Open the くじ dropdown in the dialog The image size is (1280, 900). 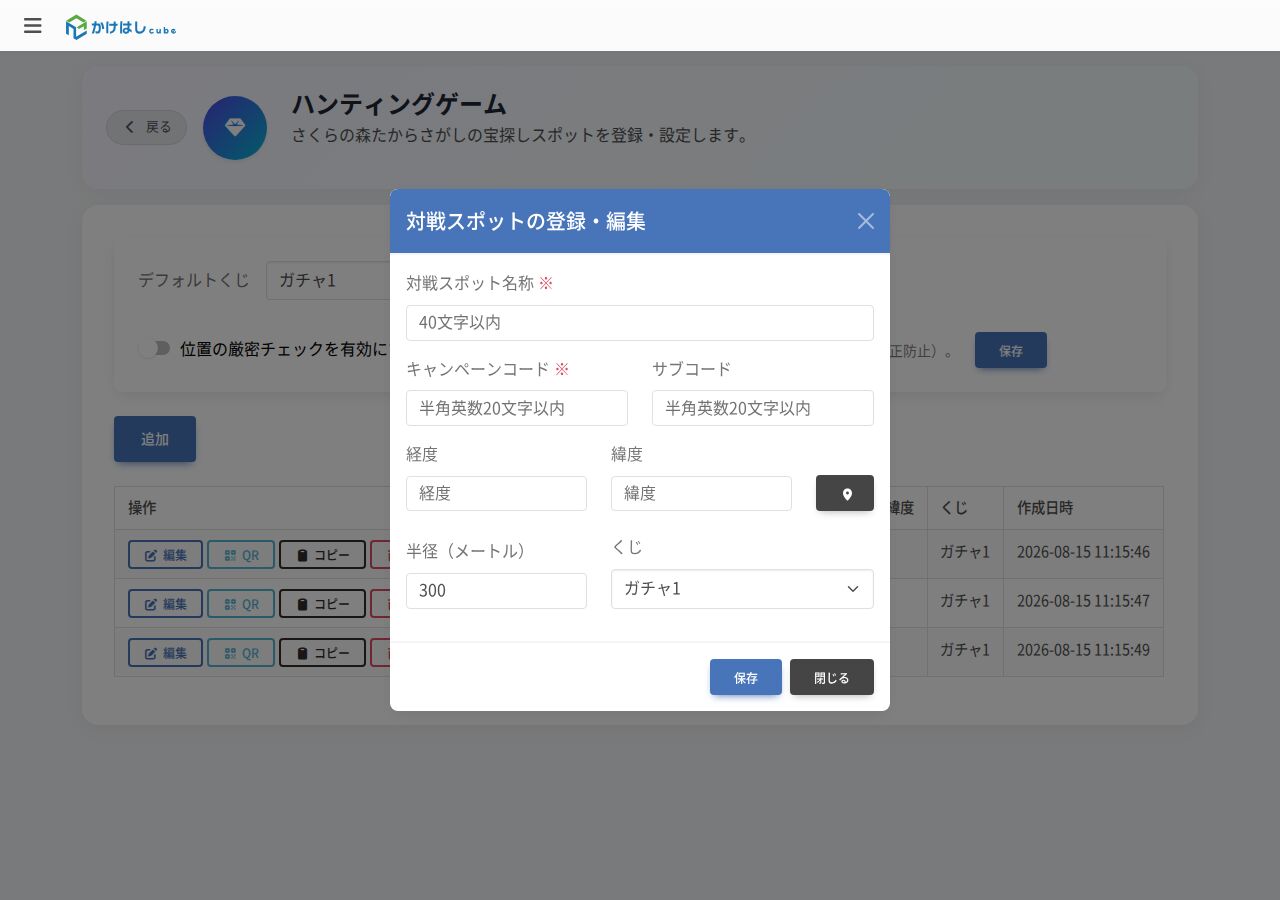point(742,589)
